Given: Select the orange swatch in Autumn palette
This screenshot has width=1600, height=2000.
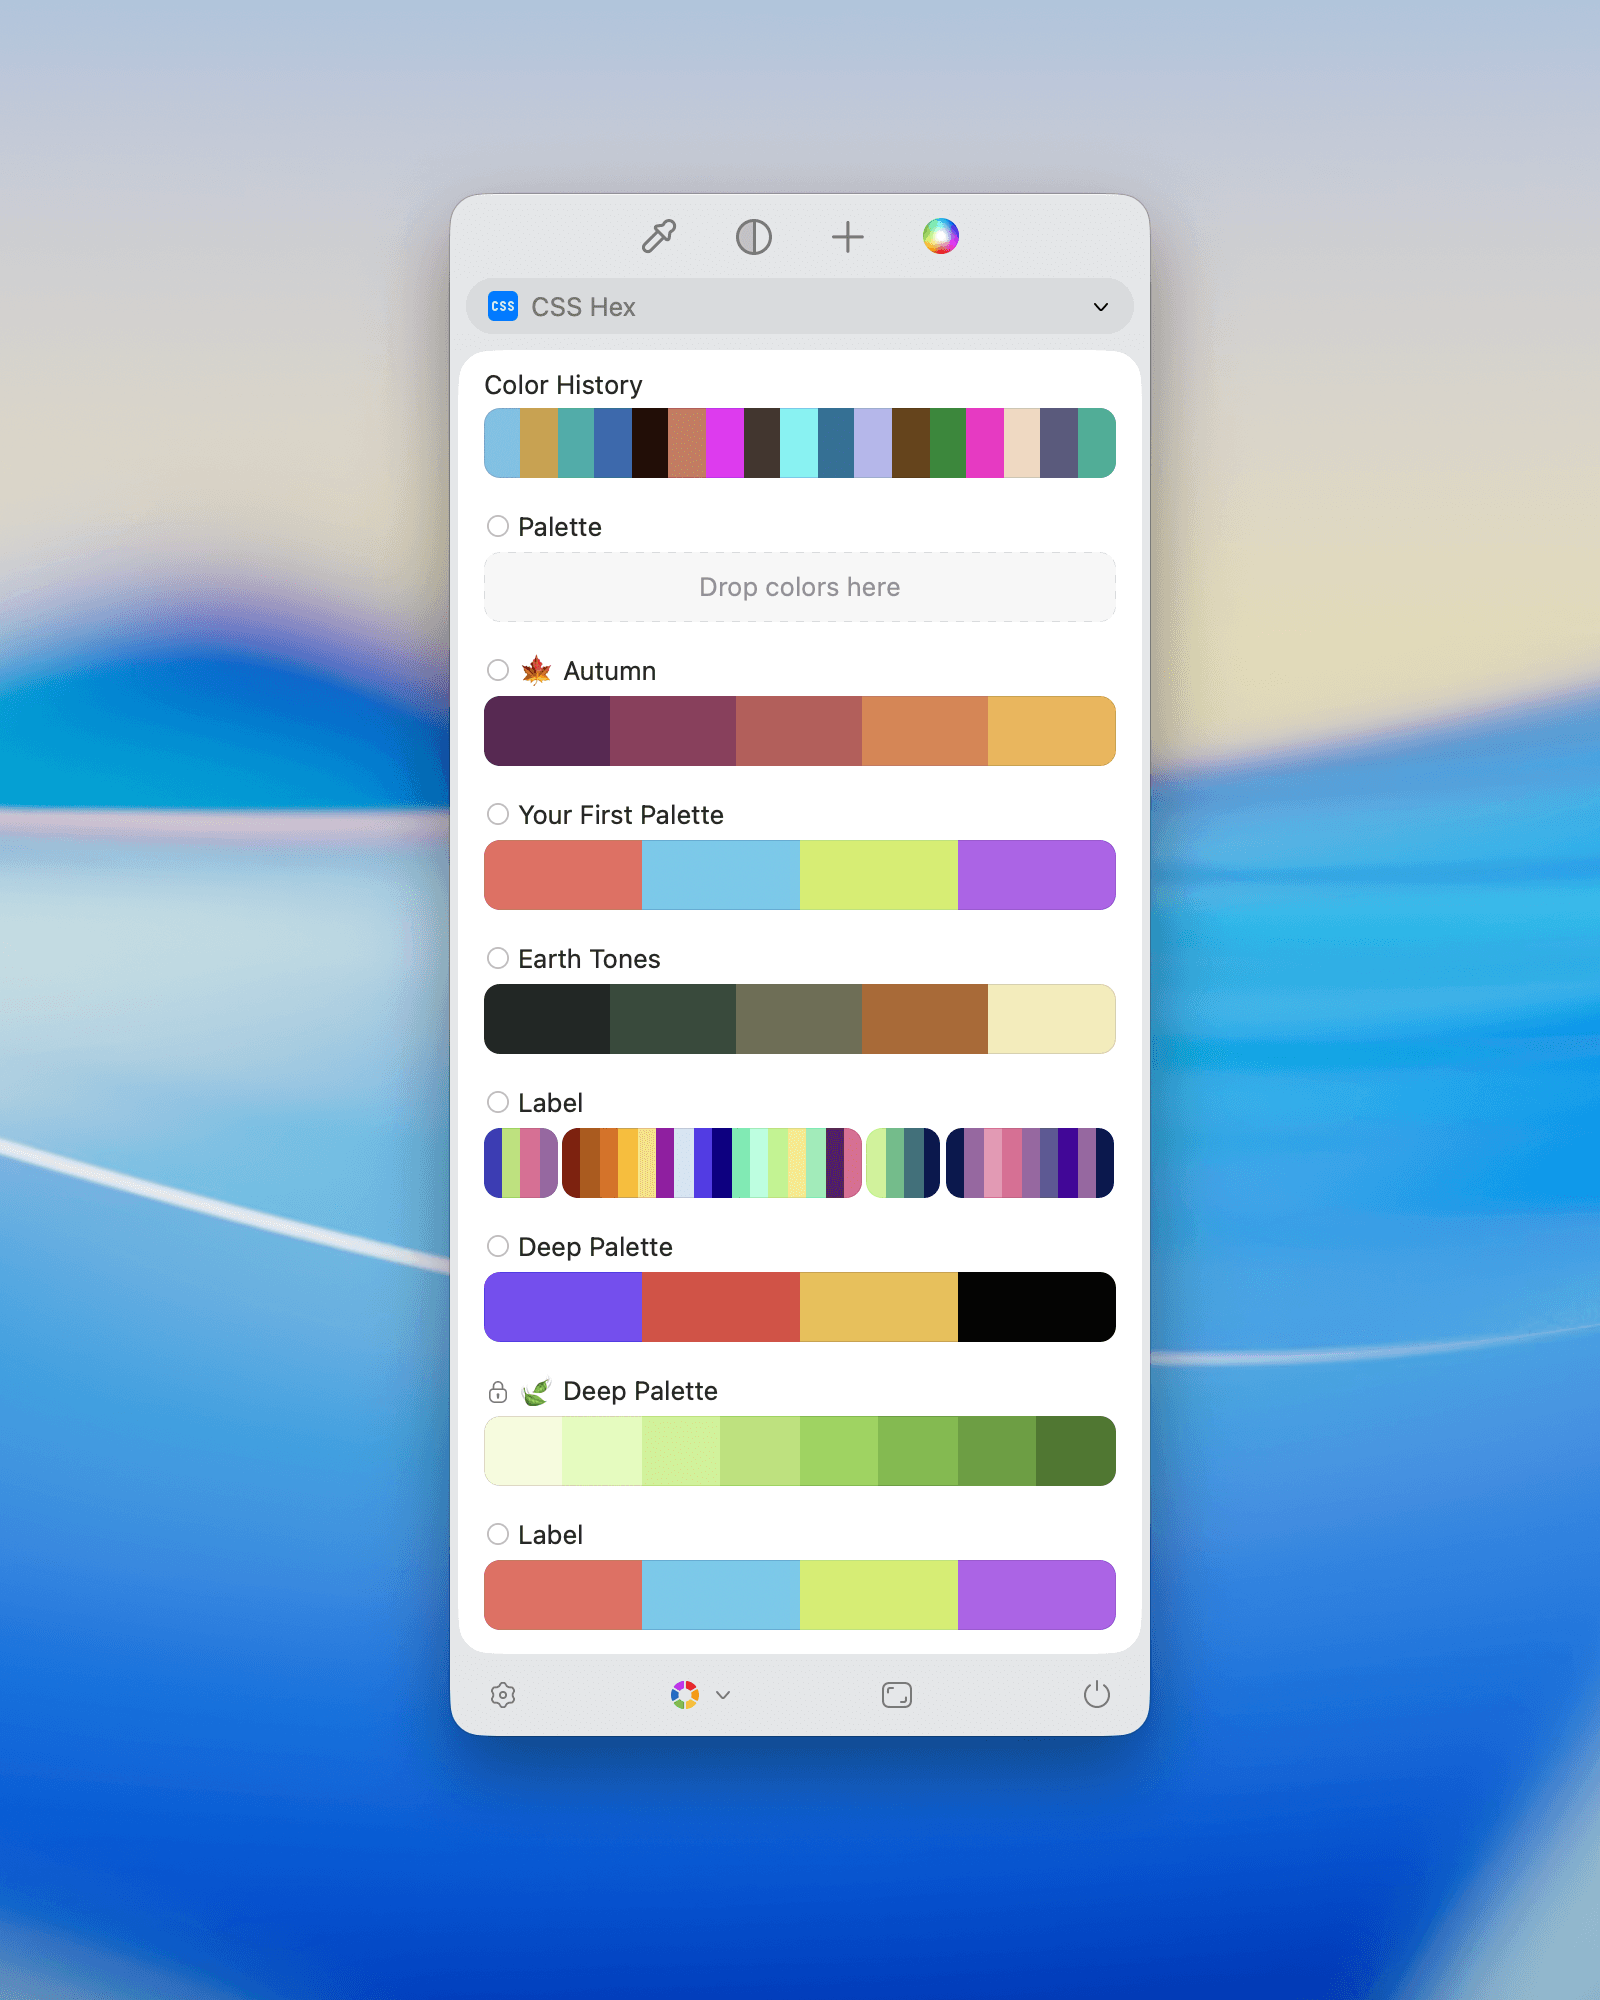Looking at the screenshot, I should 925,731.
